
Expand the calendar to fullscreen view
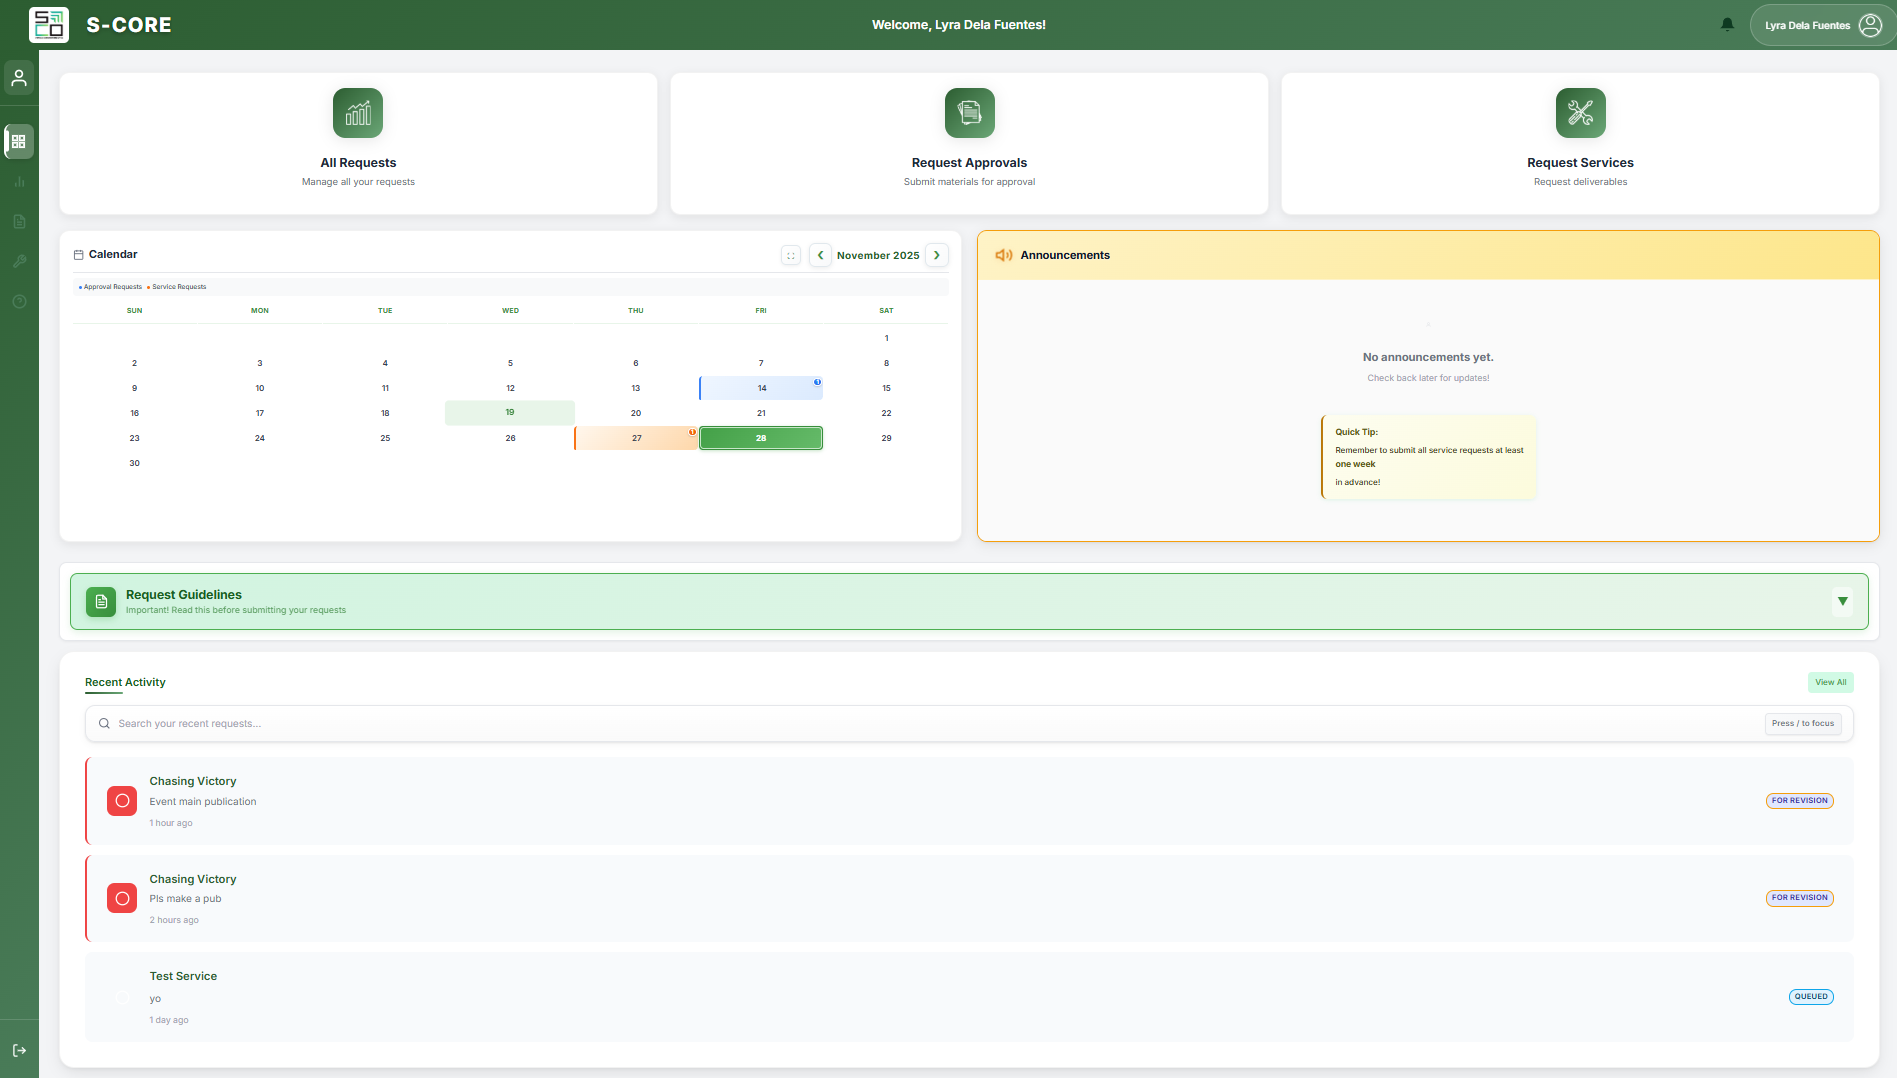(790, 255)
